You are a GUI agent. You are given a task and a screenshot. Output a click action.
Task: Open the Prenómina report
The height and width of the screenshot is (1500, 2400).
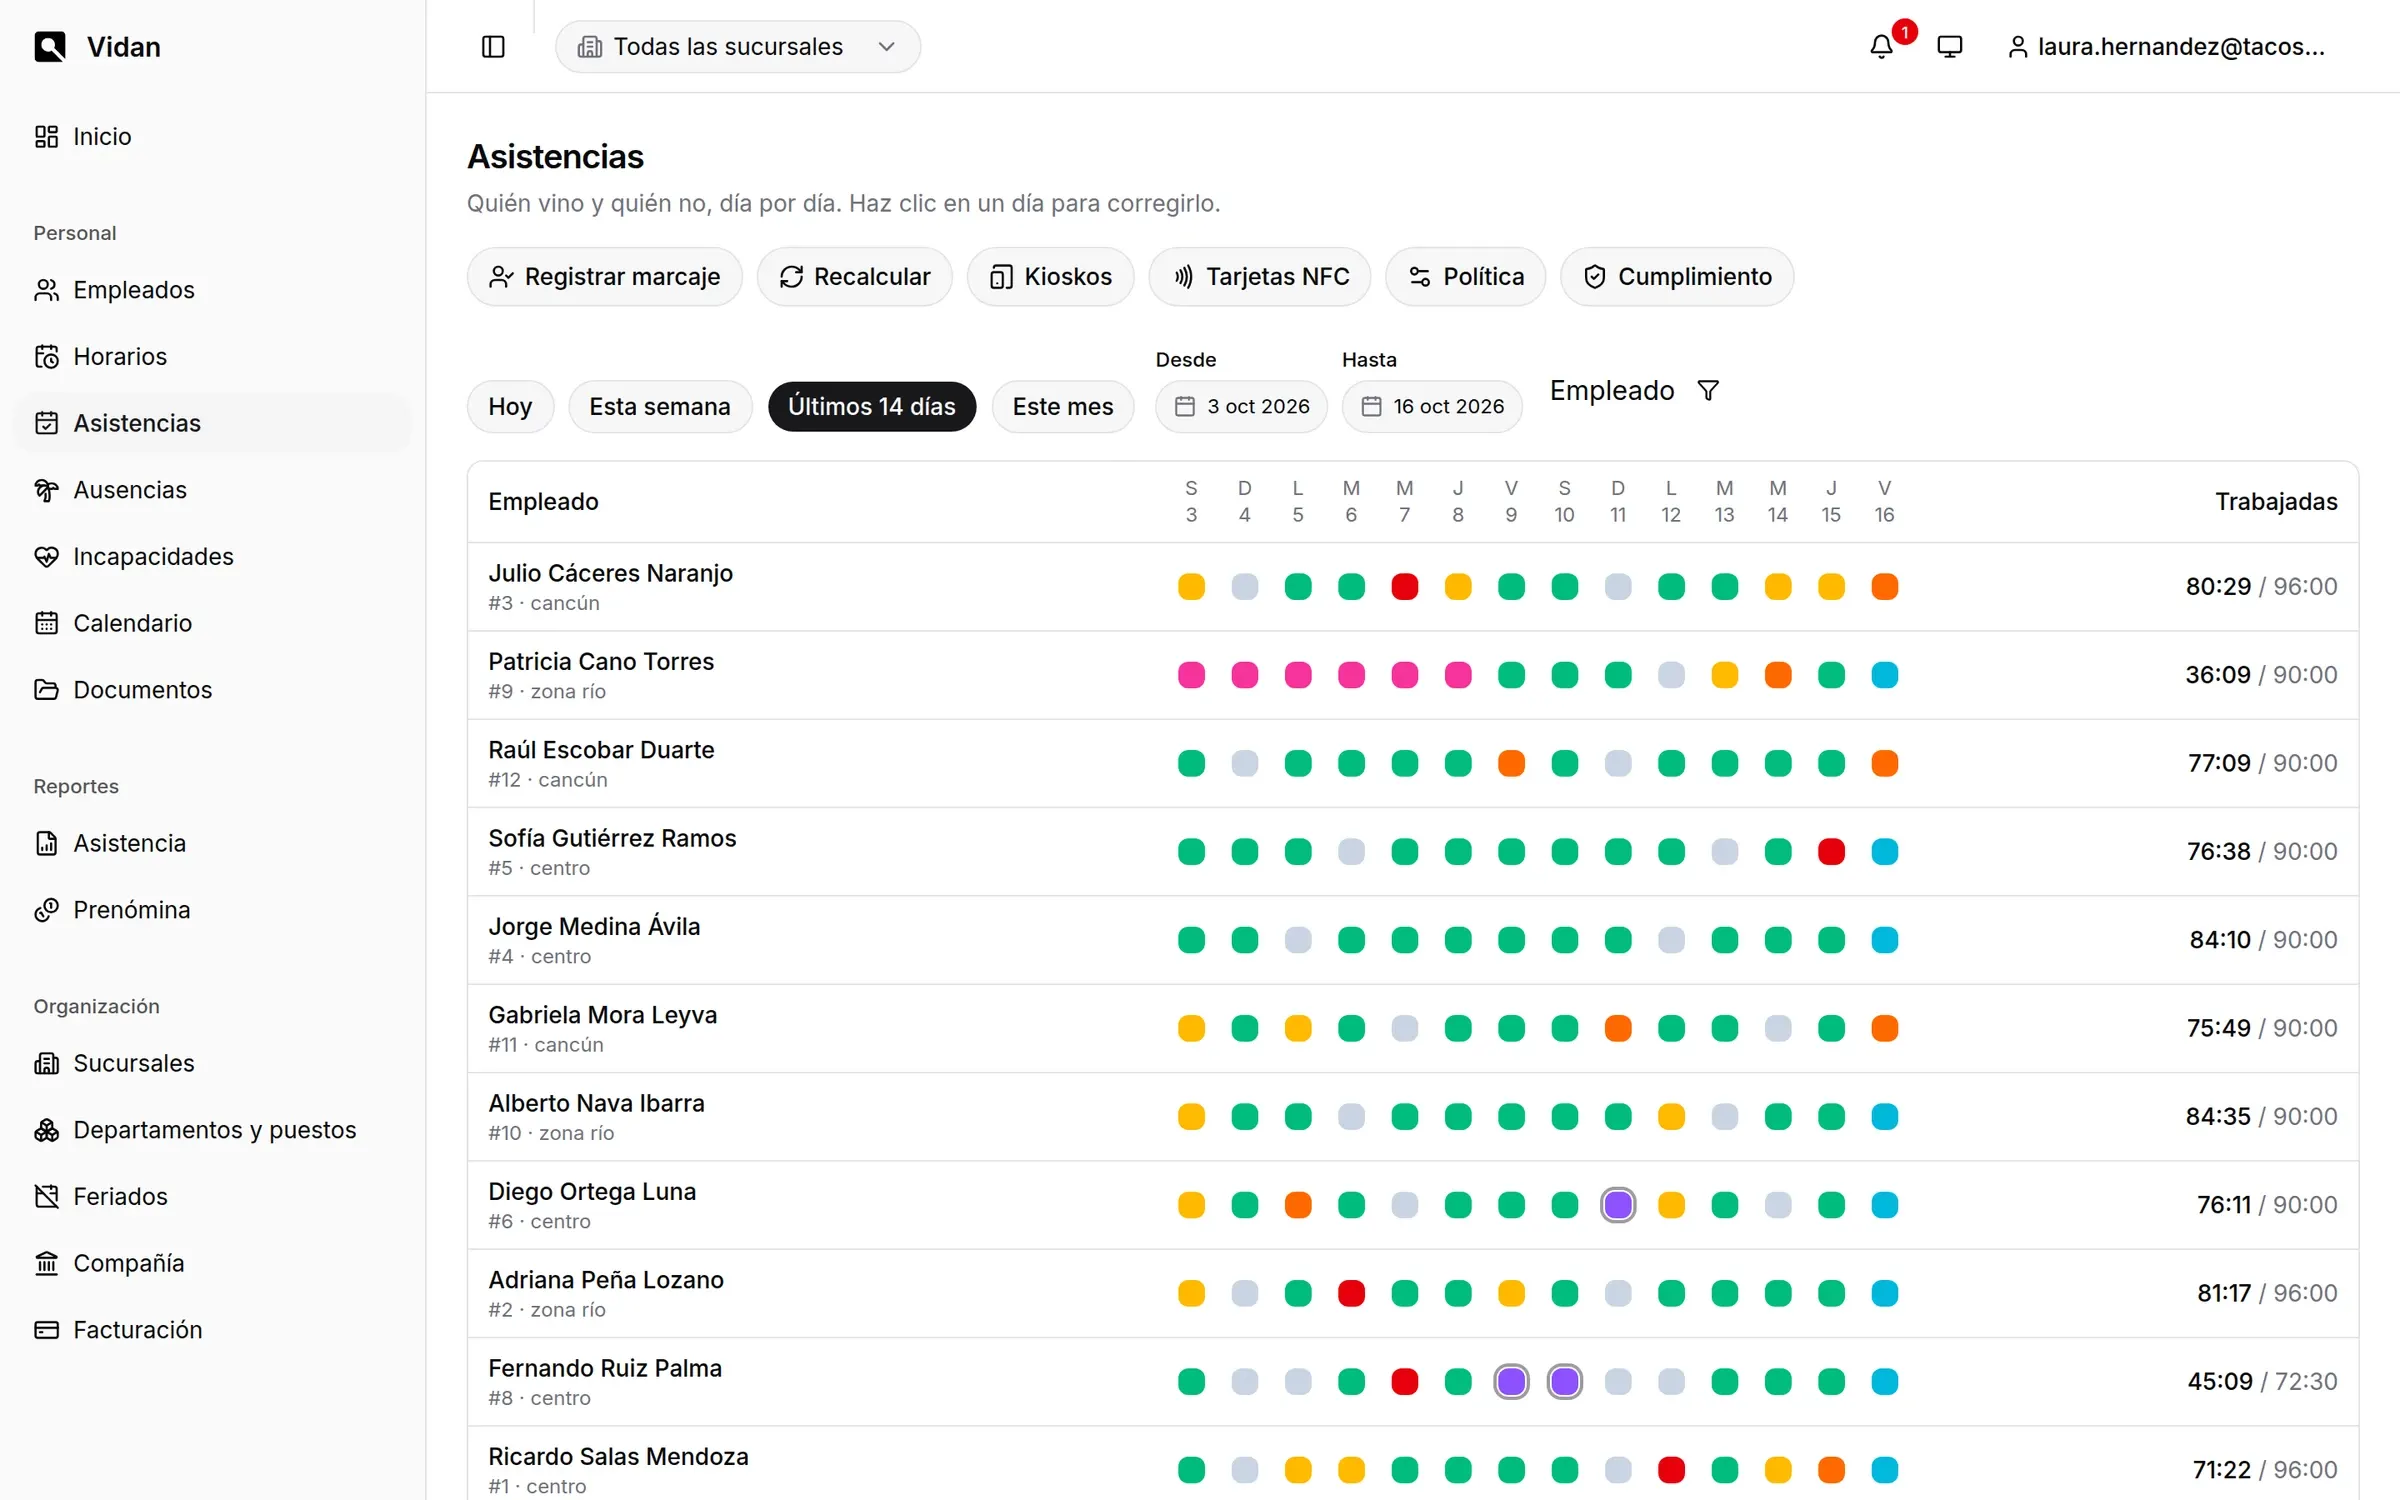coord(212,910)
